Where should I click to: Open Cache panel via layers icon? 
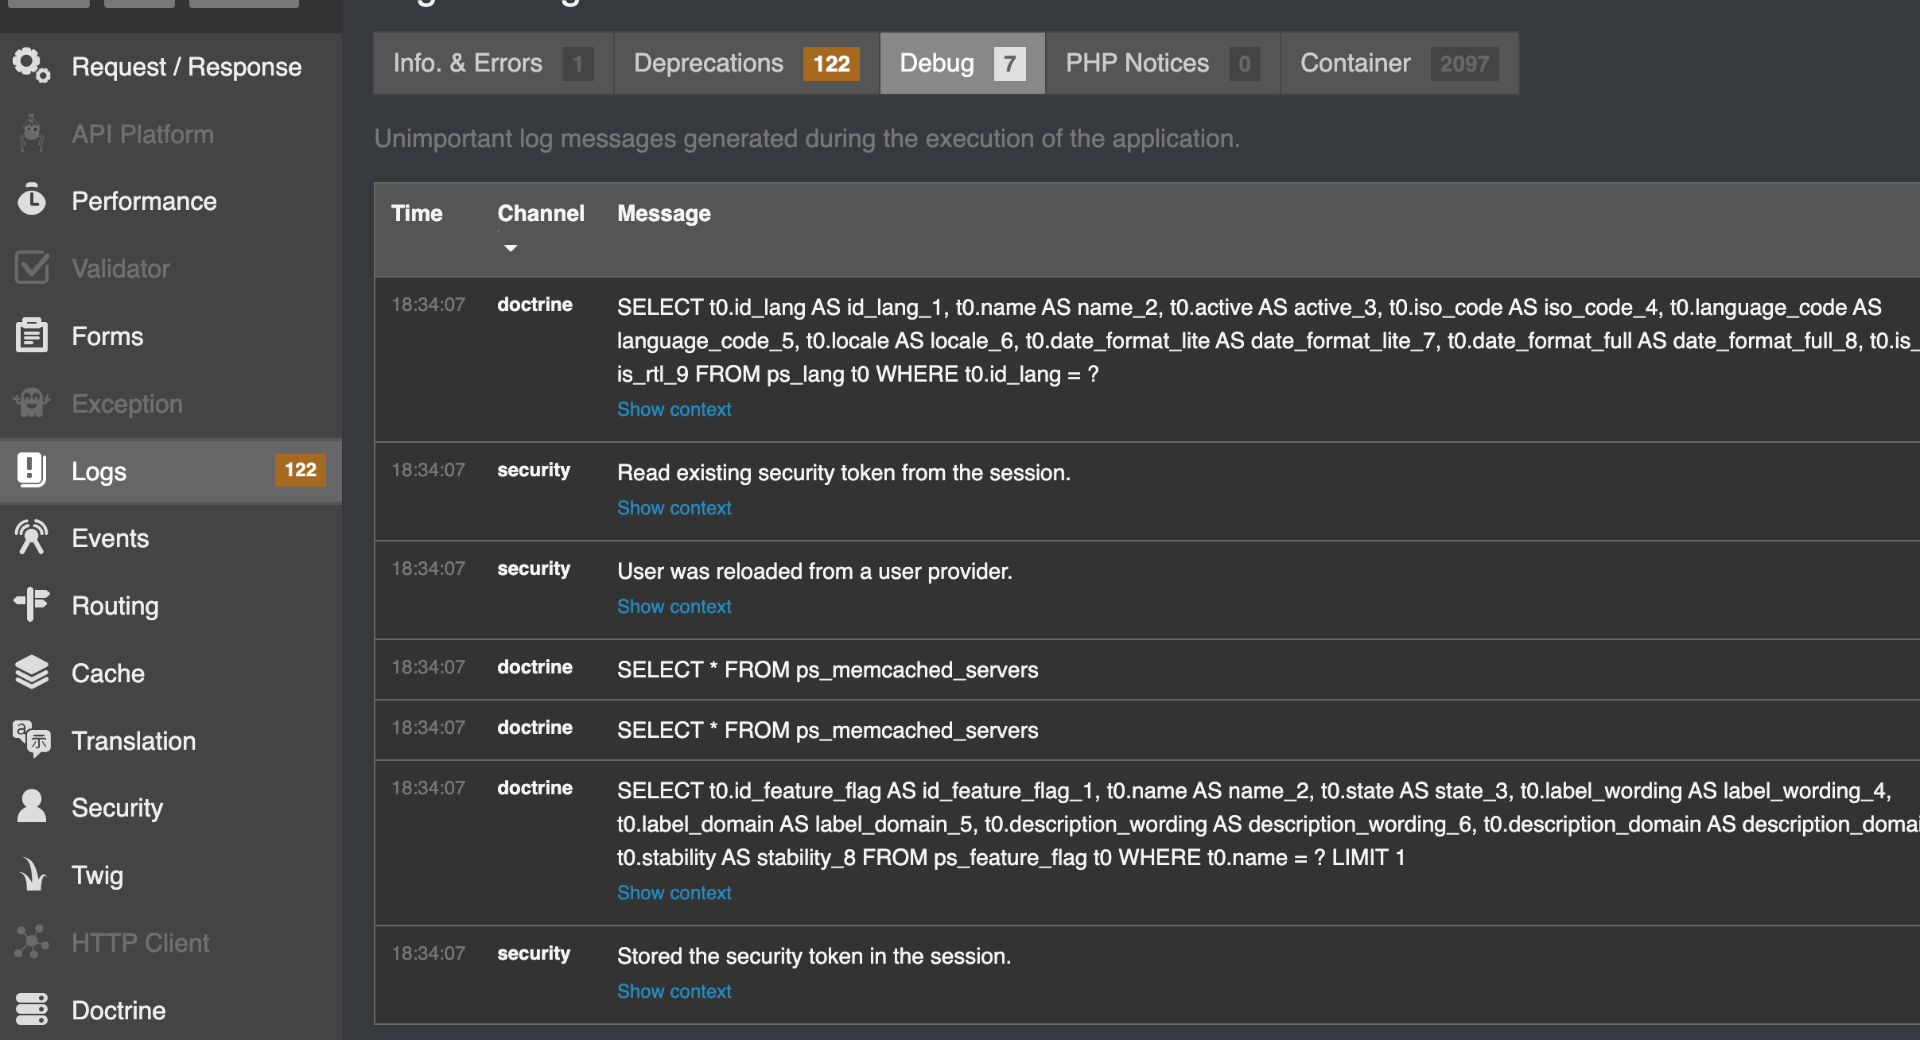point(31,673)
